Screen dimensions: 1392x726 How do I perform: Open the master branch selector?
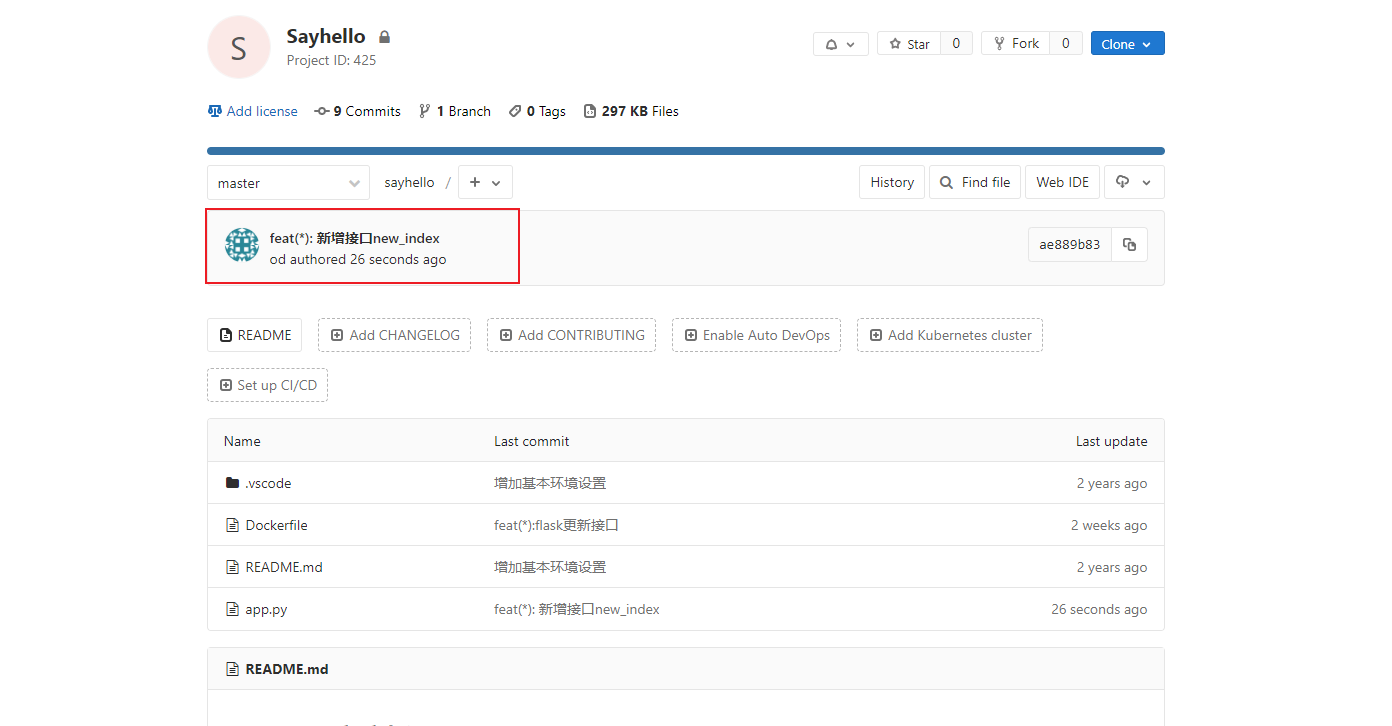pyautogui.click(x=288, y=183)
